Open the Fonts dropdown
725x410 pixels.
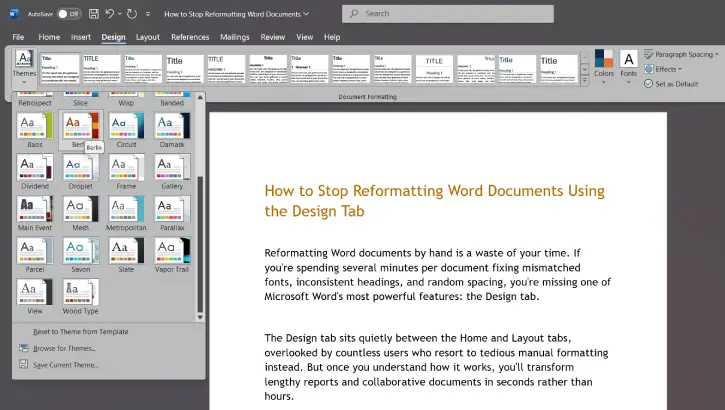point(628,67)
